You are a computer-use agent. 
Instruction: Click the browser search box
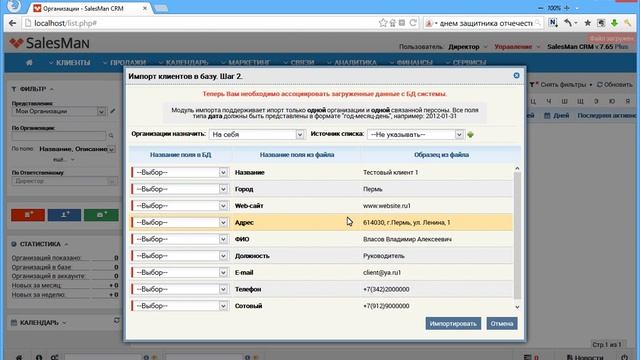pos(485,23)
